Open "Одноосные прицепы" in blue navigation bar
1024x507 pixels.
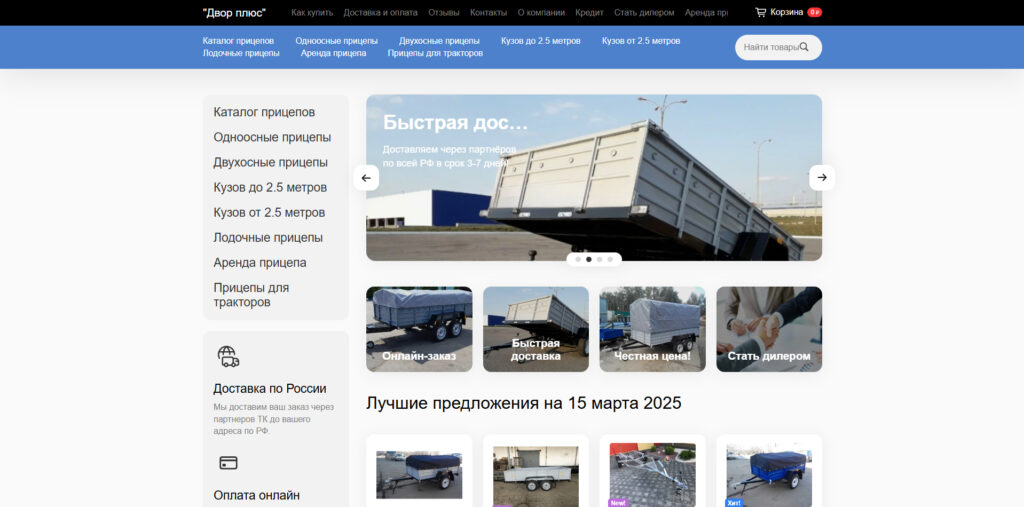(x=336, y=41)
